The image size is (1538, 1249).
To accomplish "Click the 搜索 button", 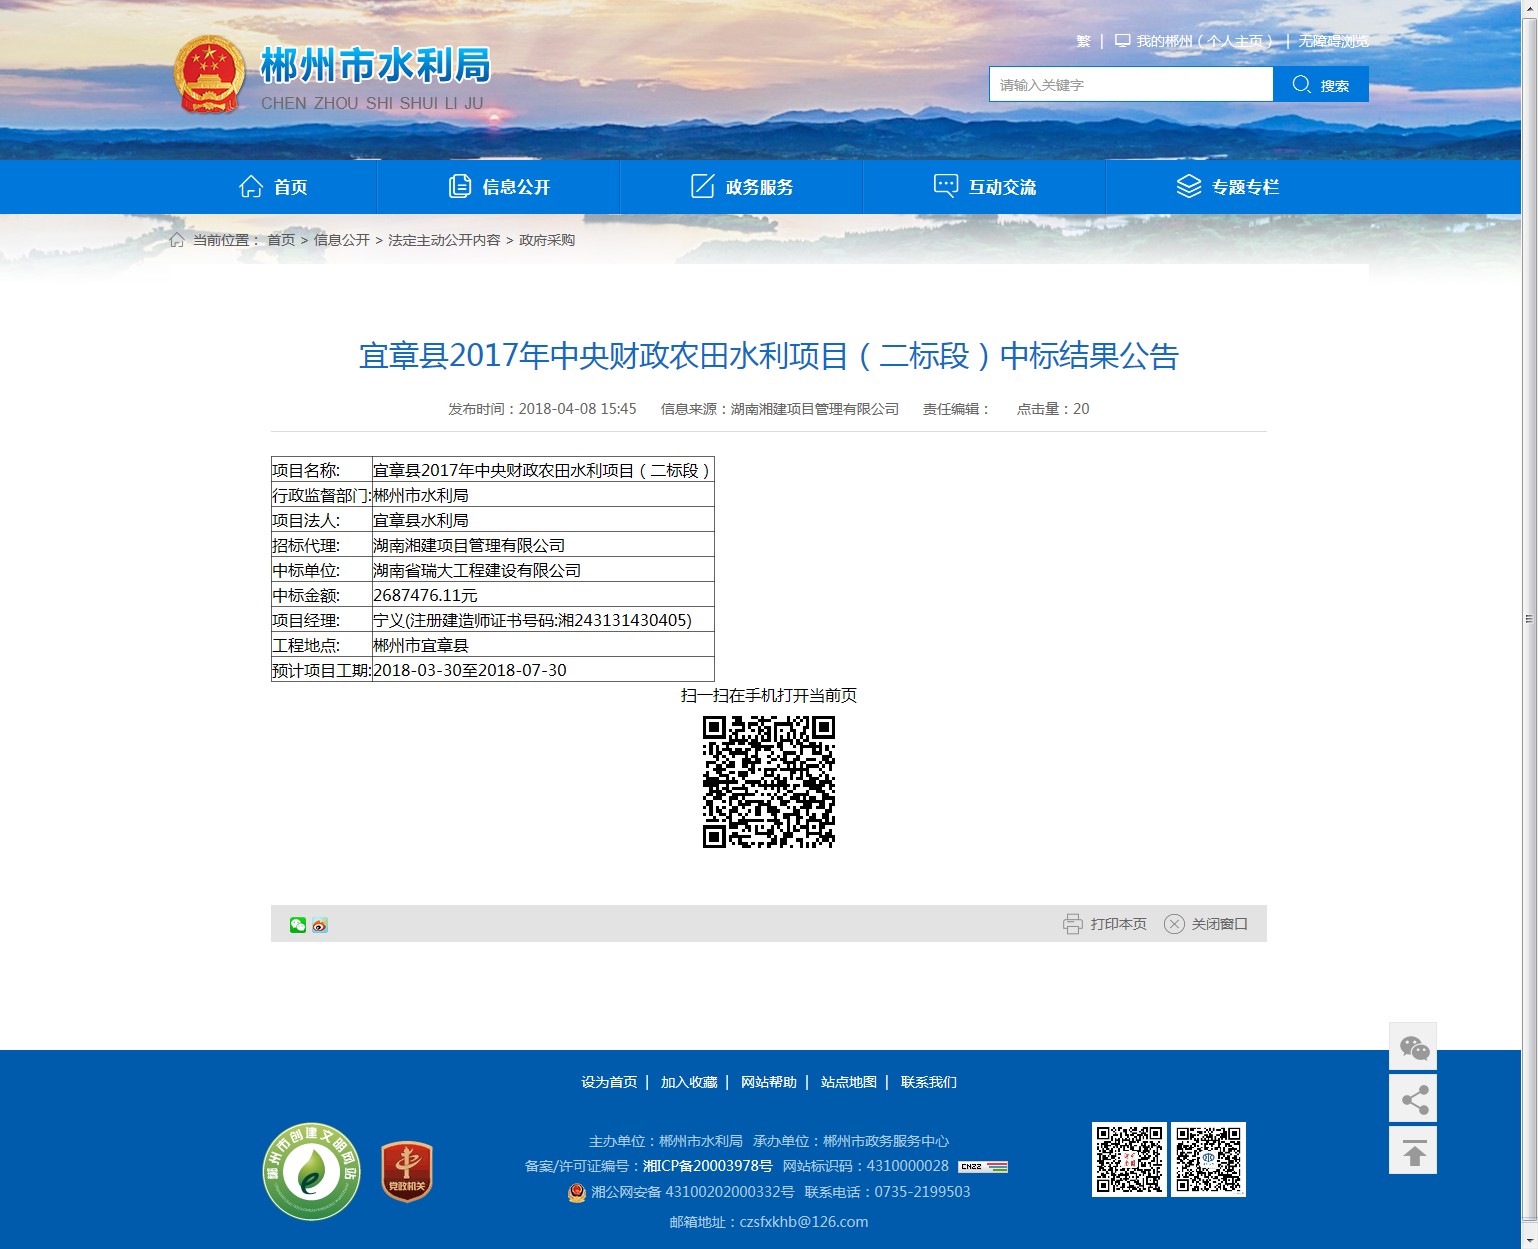I will pyautogui.click(x=1321, y=84).
